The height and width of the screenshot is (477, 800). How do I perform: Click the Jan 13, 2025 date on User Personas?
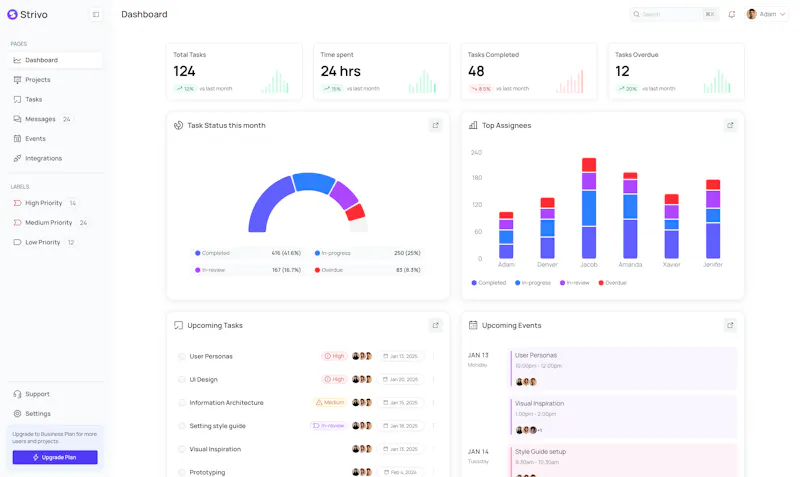401,356
